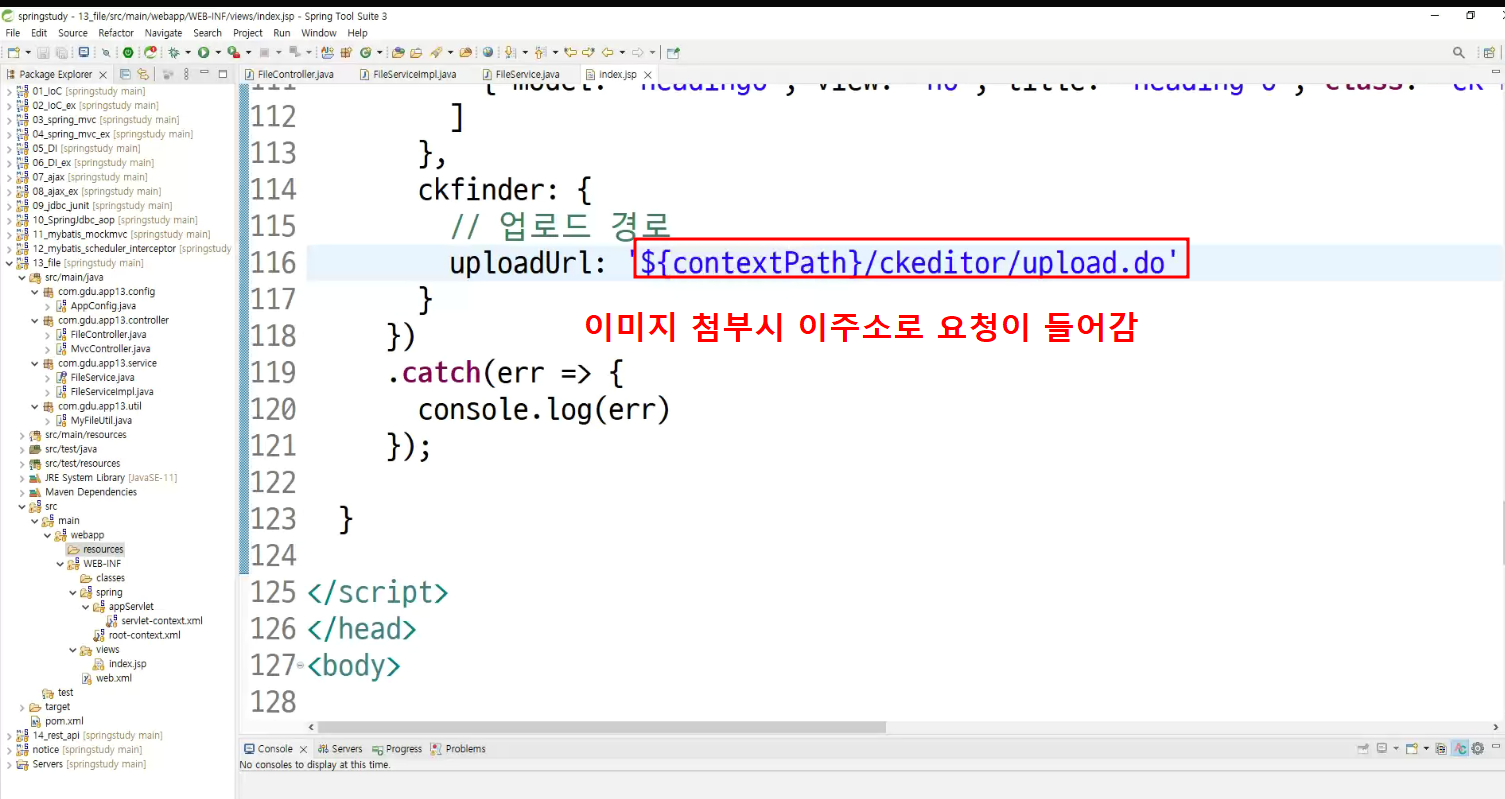Toggle the highlighted AC Console button
This screenshot has width=1505, height=799.
[1460, 748]
